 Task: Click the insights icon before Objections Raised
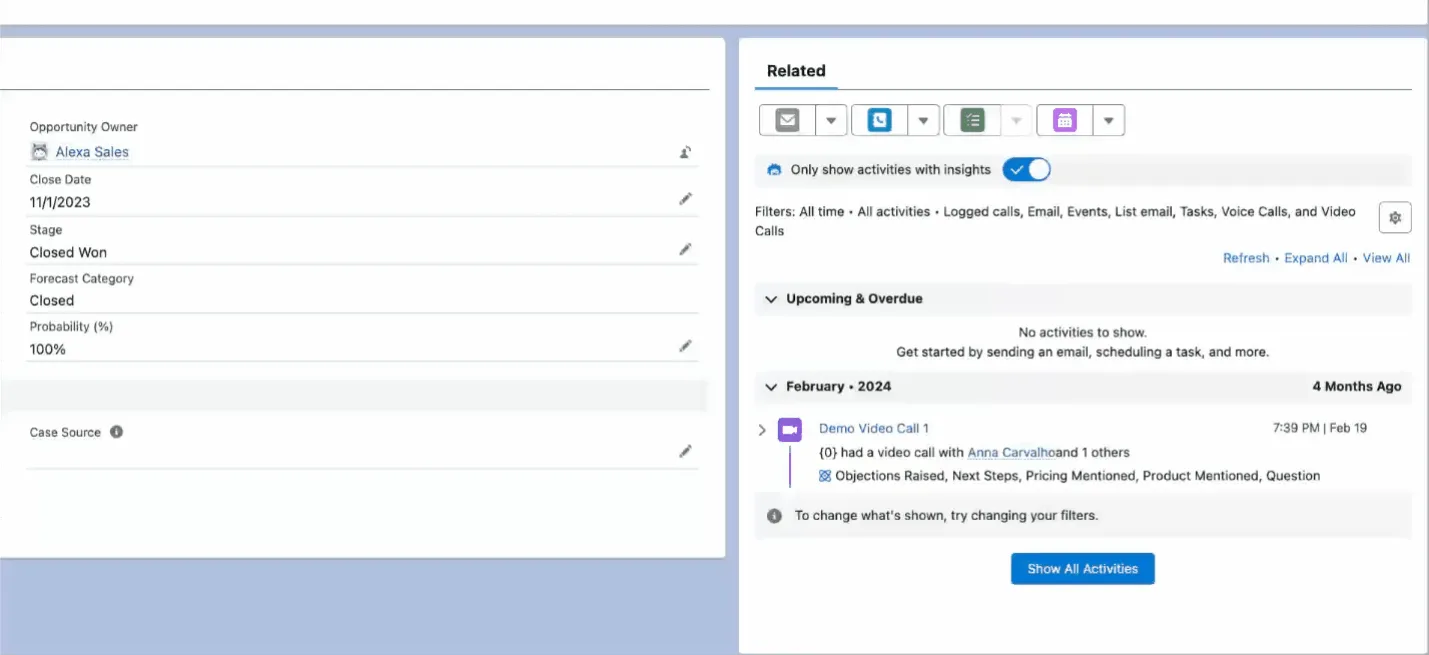825,476
